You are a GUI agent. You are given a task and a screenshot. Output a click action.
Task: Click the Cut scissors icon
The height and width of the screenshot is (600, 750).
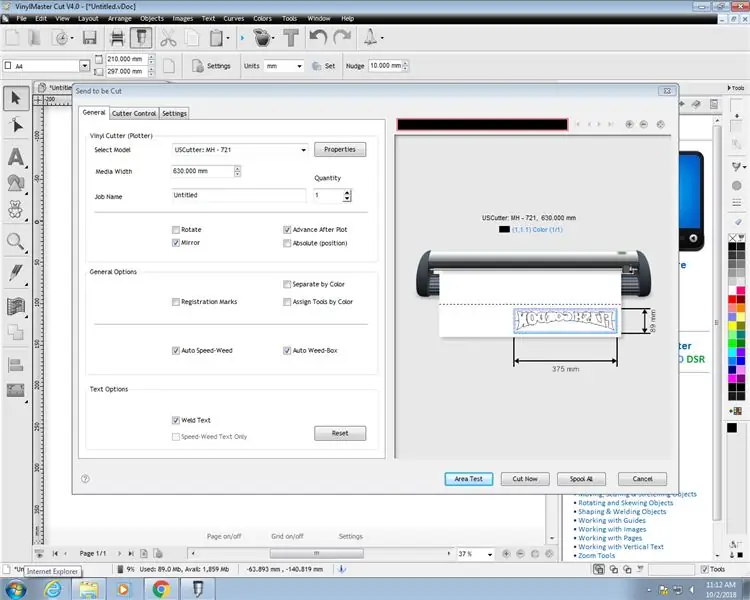(168, 38)
